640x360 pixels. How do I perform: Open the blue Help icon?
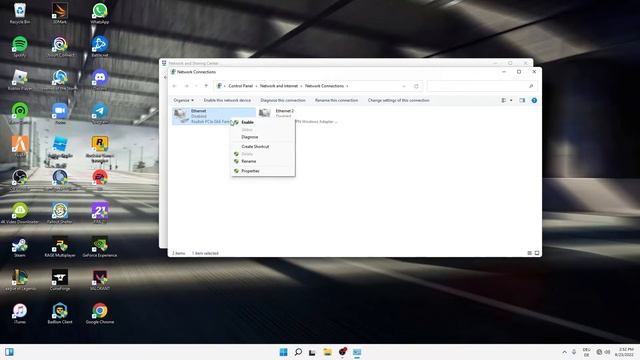pos(534,100)
